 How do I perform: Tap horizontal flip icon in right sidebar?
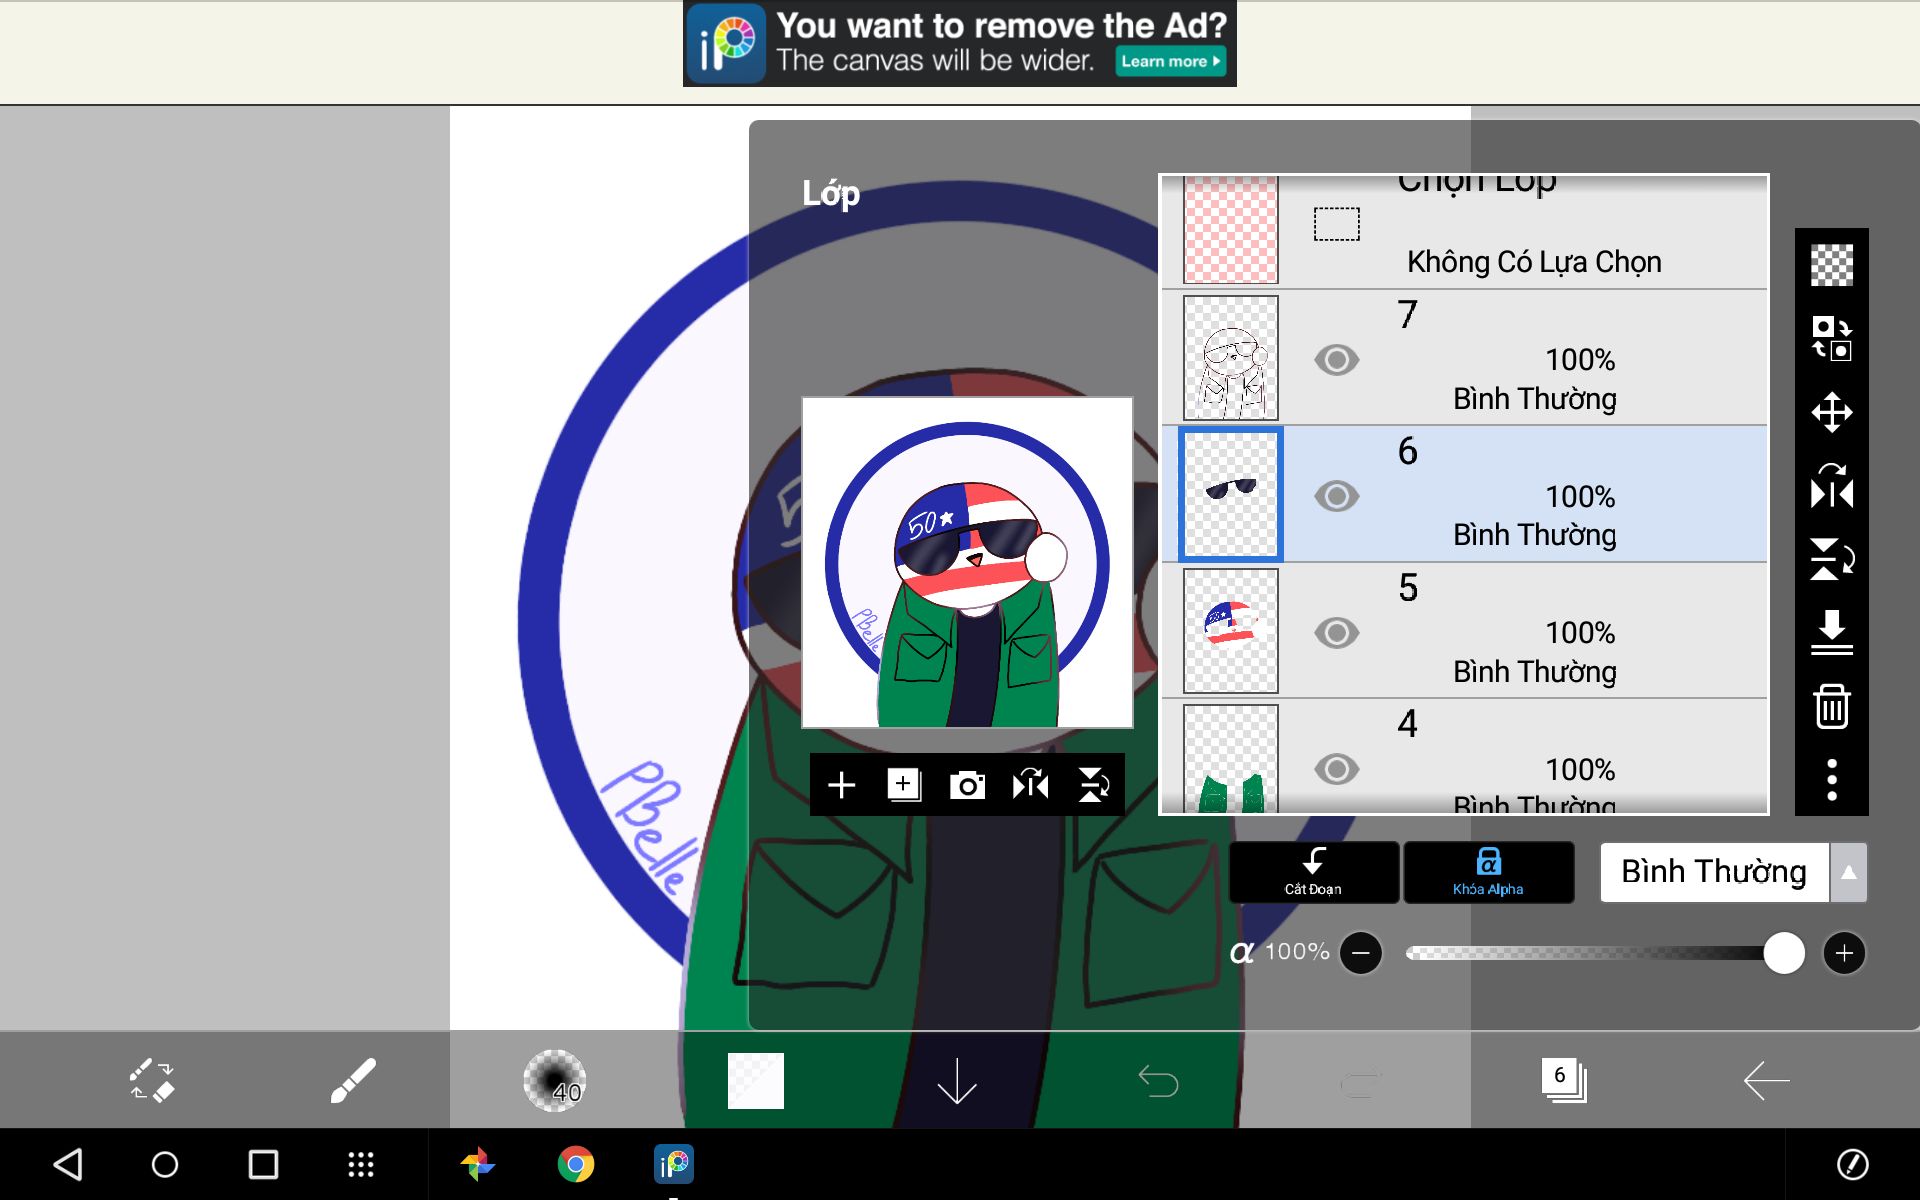click(1832, 486)
